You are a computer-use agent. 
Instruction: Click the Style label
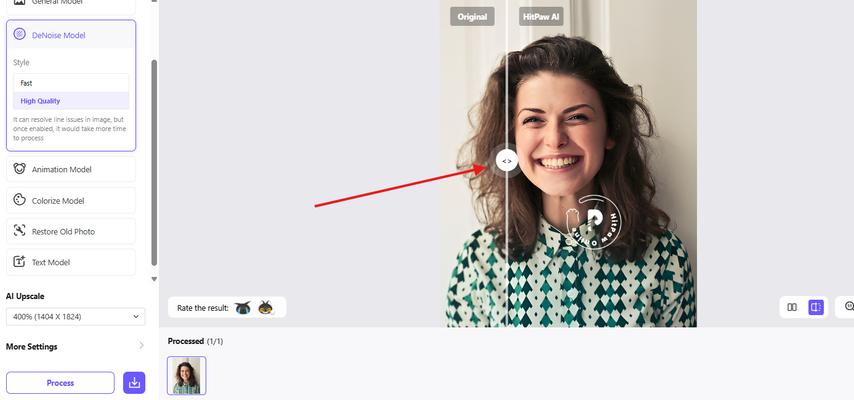point(21,63)
